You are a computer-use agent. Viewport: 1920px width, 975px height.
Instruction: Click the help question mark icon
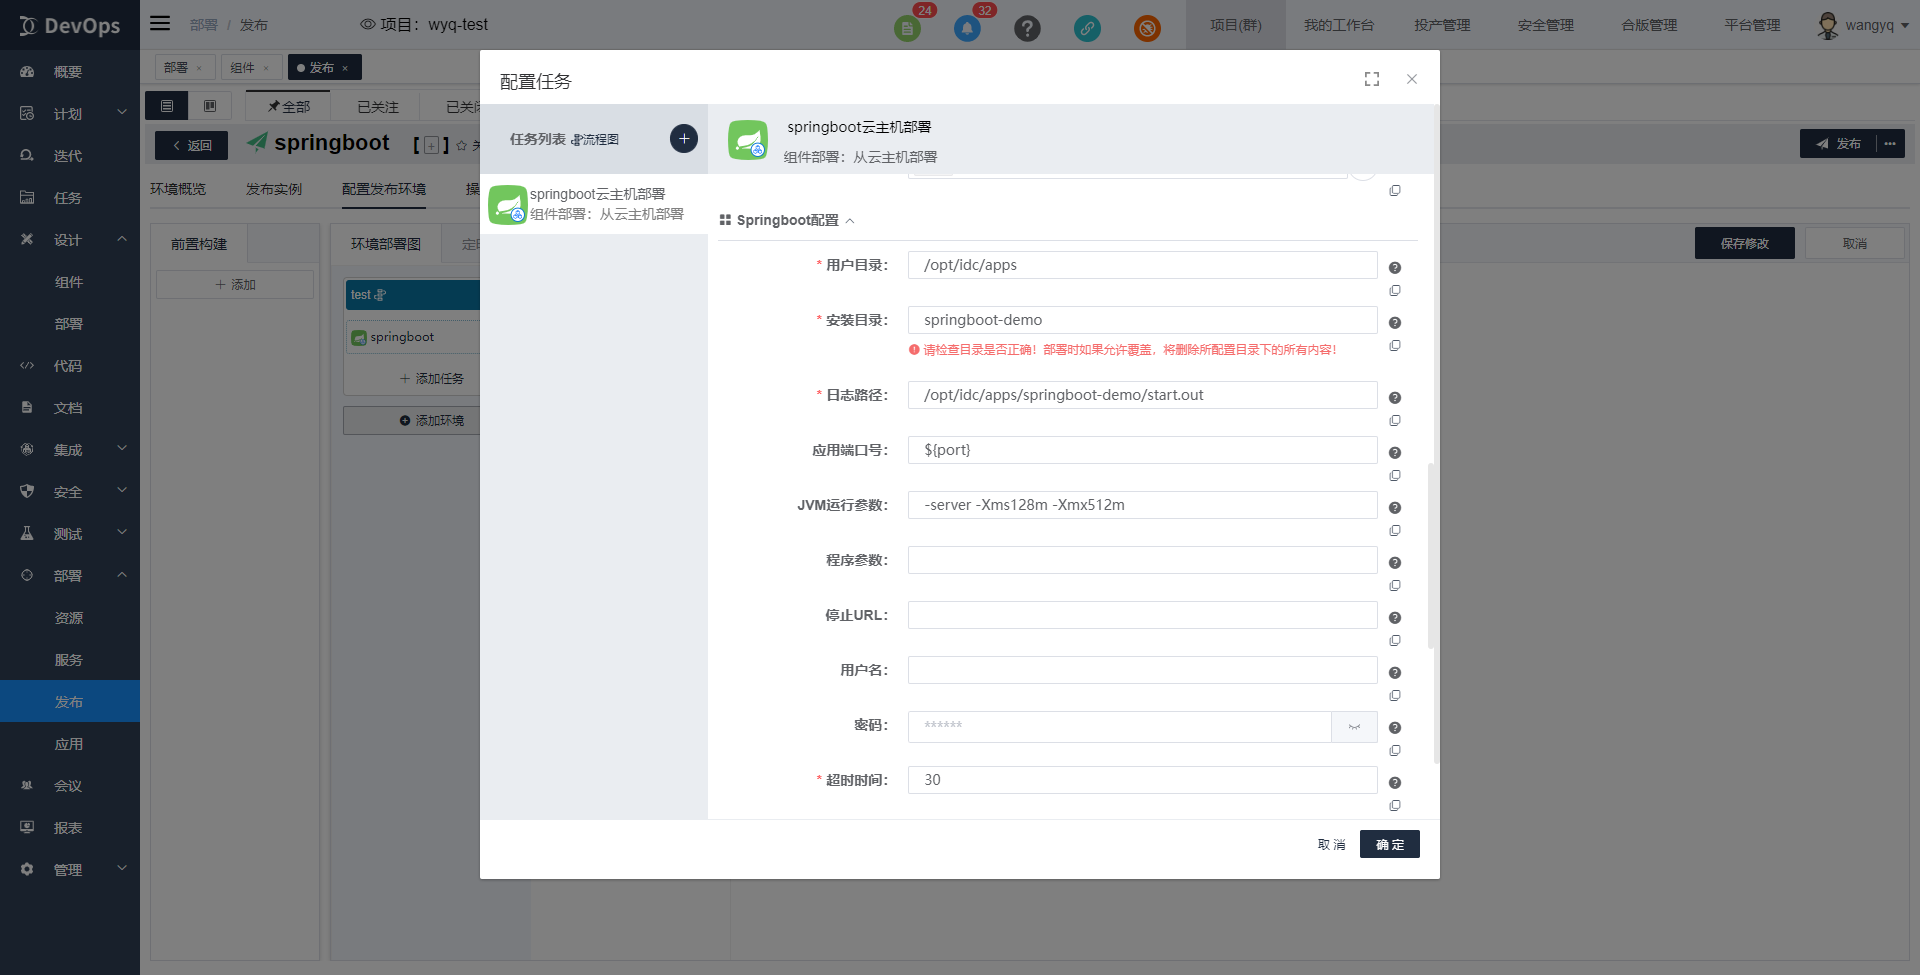1027,28
